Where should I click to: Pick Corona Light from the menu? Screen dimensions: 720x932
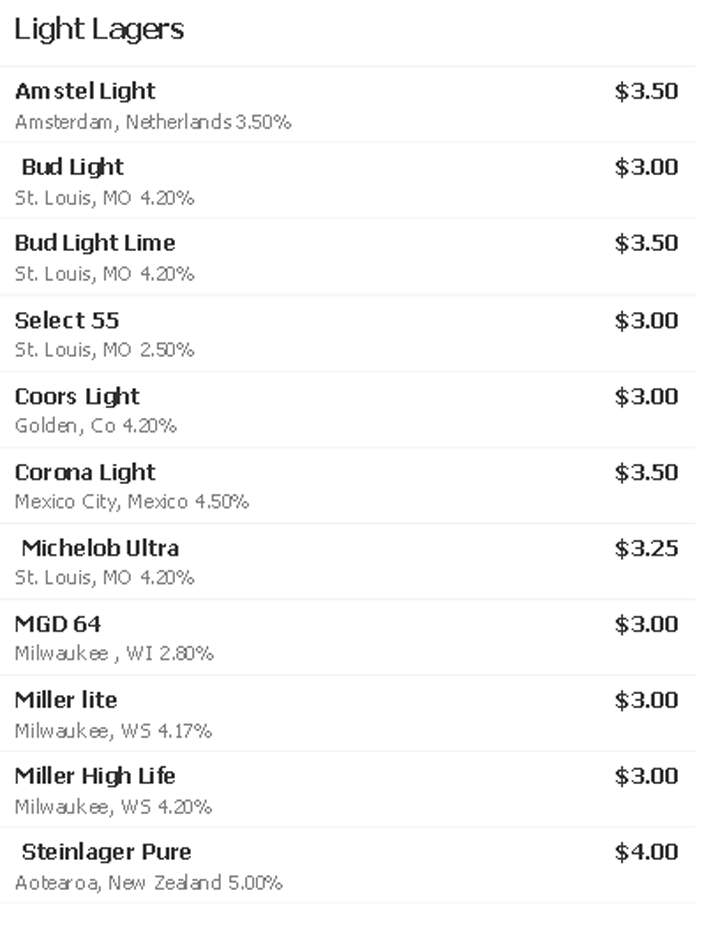pyautogui.click(x=348, y=486)
